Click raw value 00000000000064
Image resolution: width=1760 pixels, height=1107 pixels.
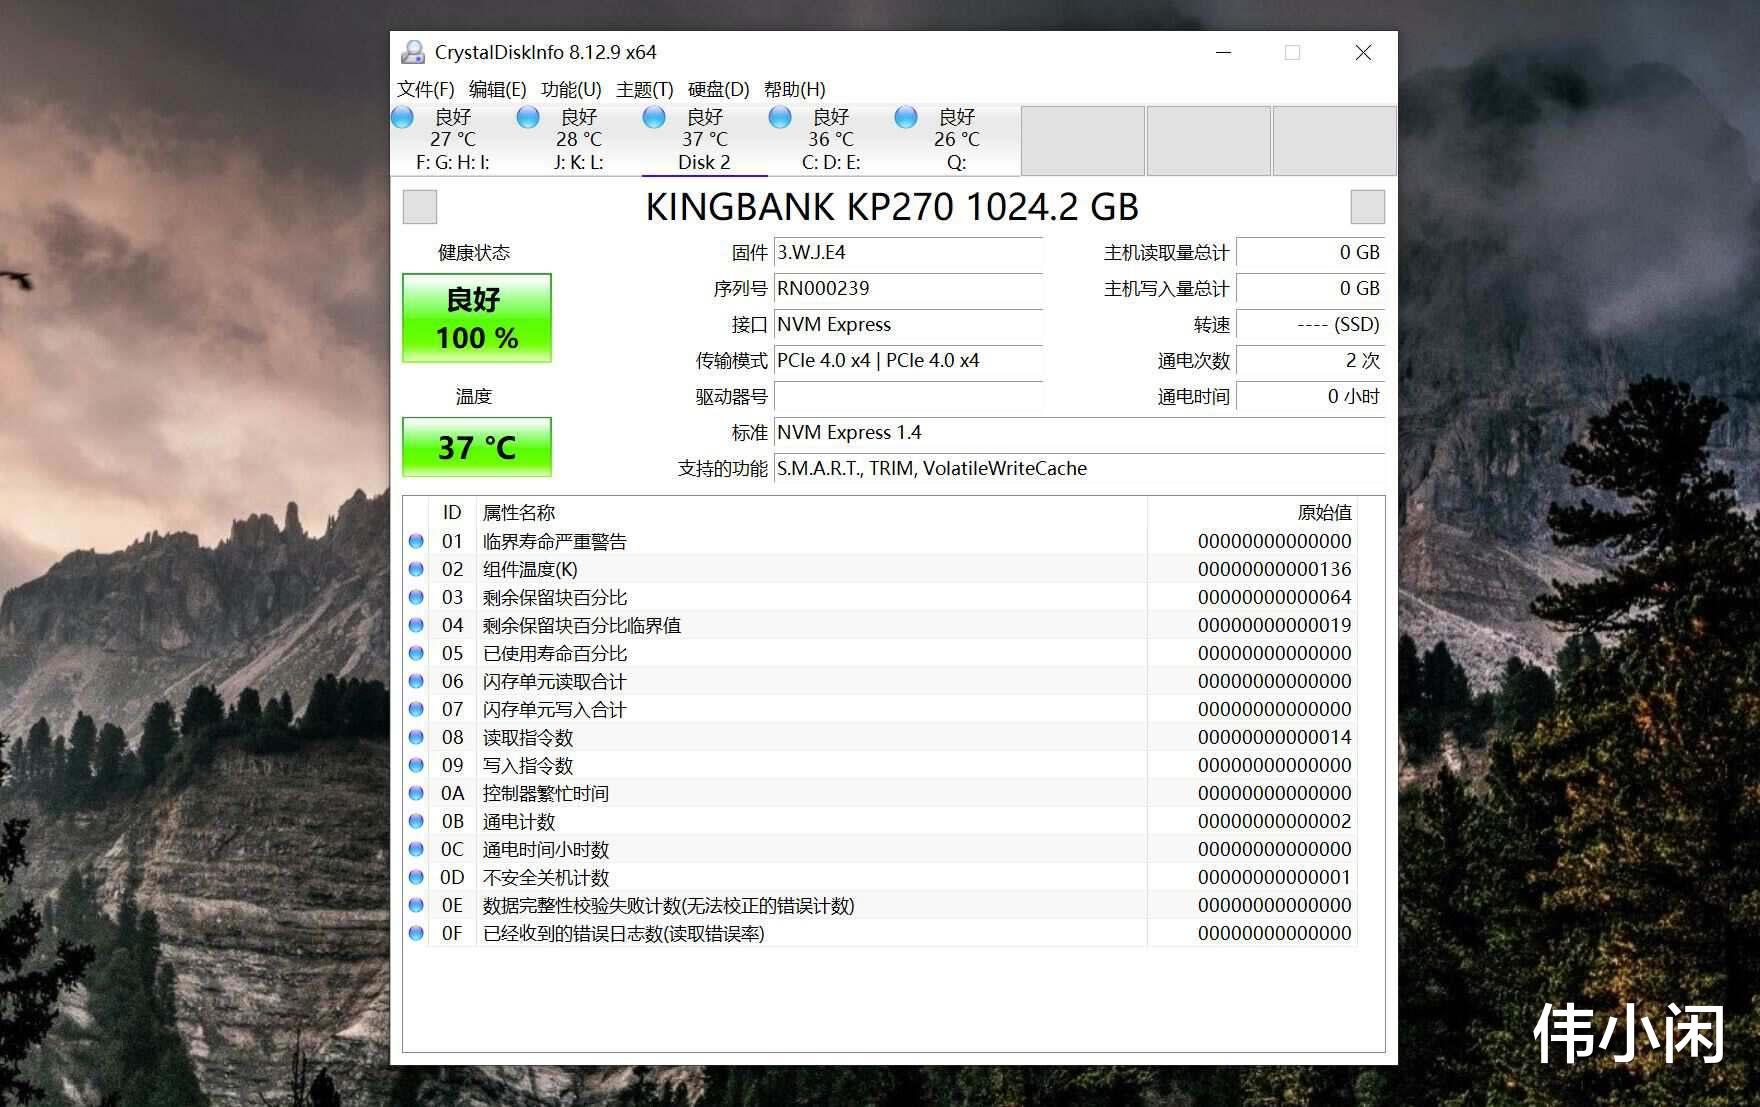tap(1274, 597)
